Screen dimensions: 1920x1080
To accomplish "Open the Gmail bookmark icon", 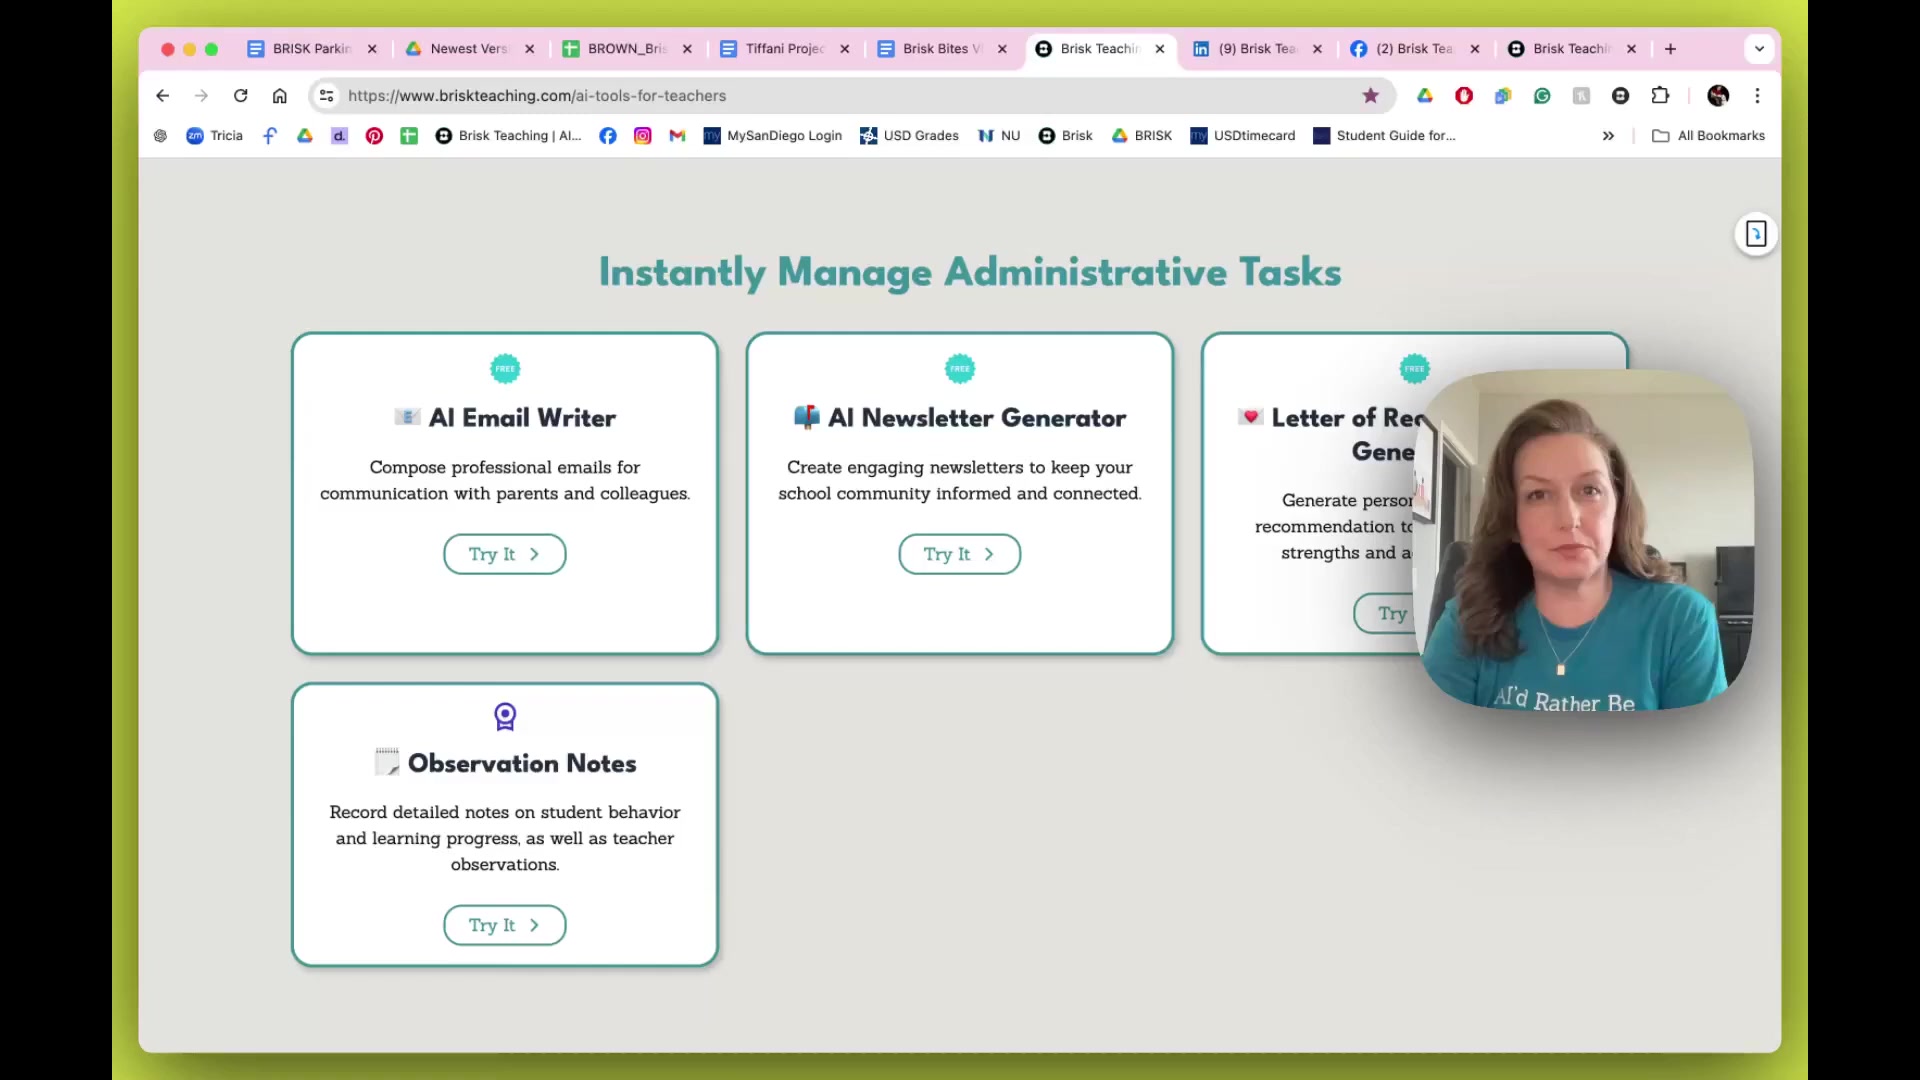I will tap(677, 136).
